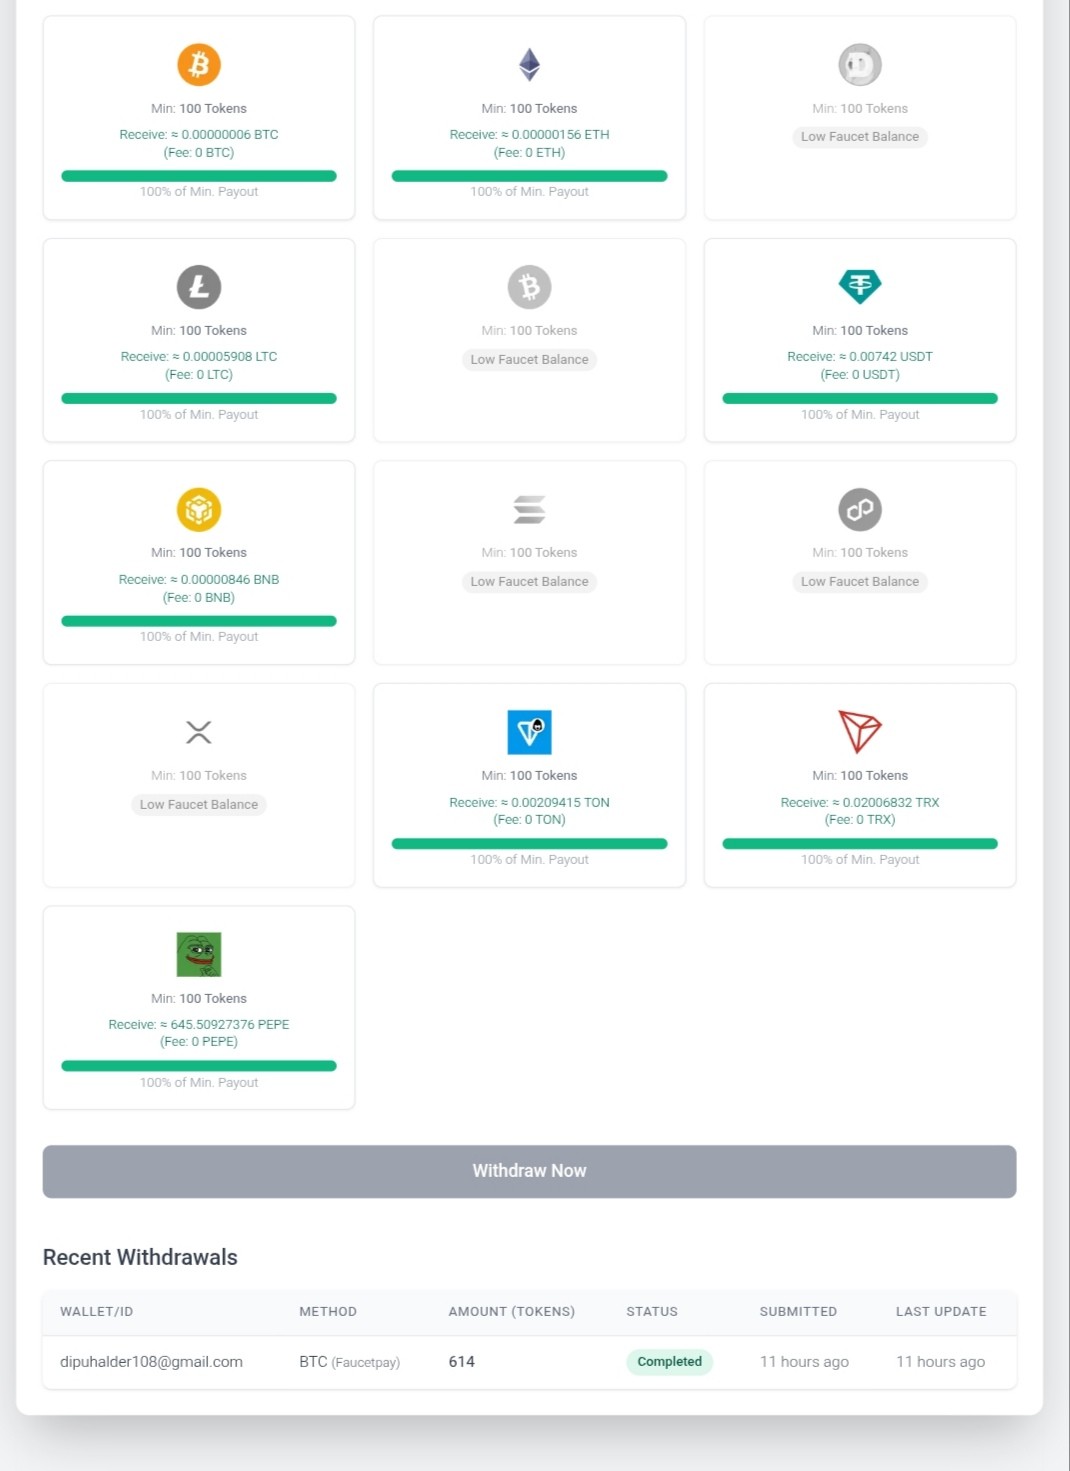Select the orange Bitcoin coin icon

click(199, 65)
